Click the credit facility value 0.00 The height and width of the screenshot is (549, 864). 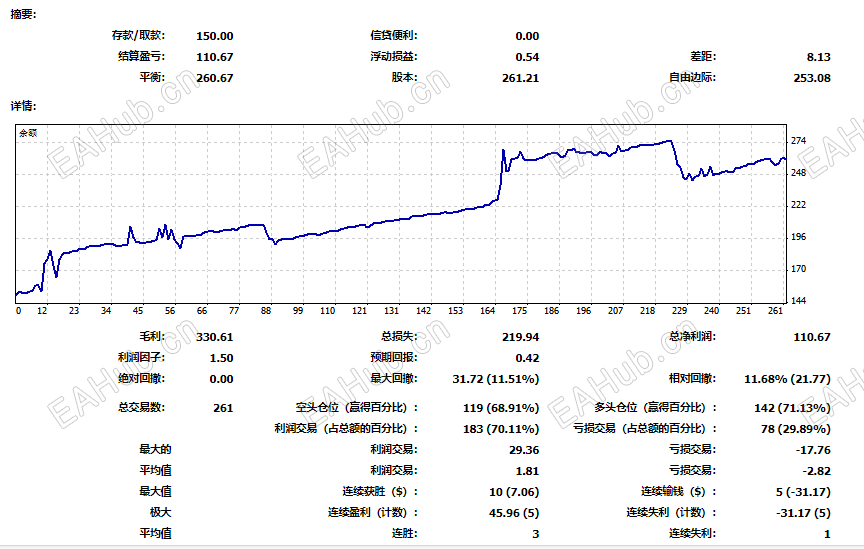click(527, 36)
